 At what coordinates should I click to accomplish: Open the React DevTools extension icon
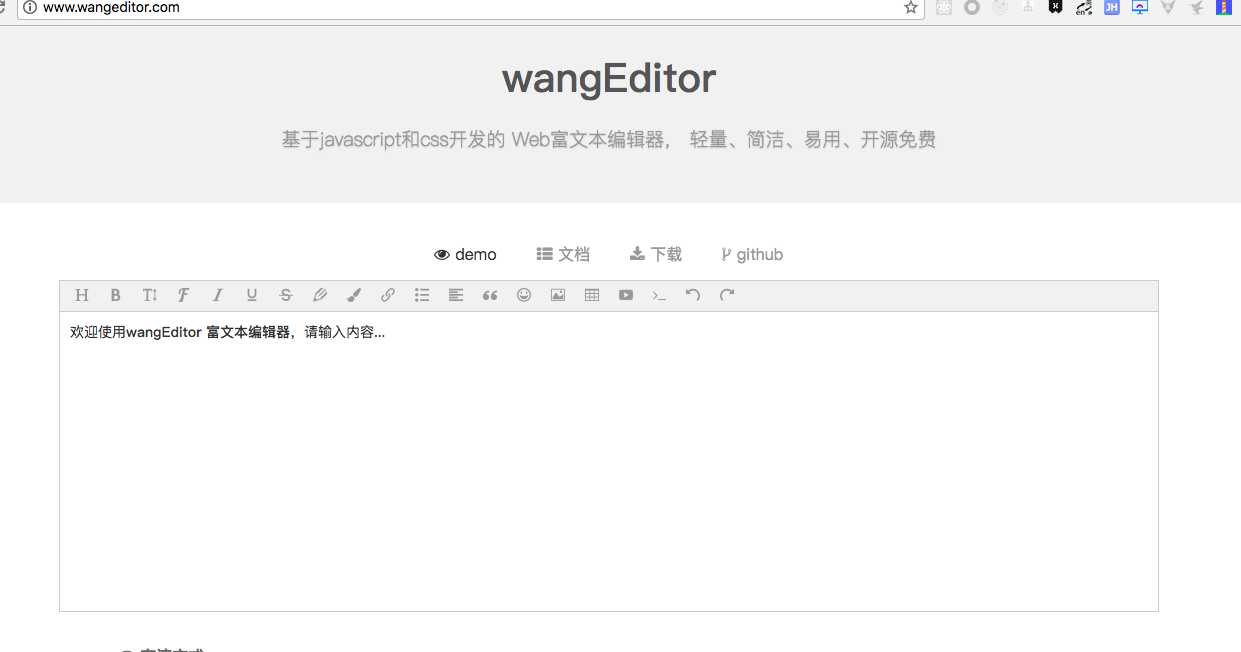point(944,7)
